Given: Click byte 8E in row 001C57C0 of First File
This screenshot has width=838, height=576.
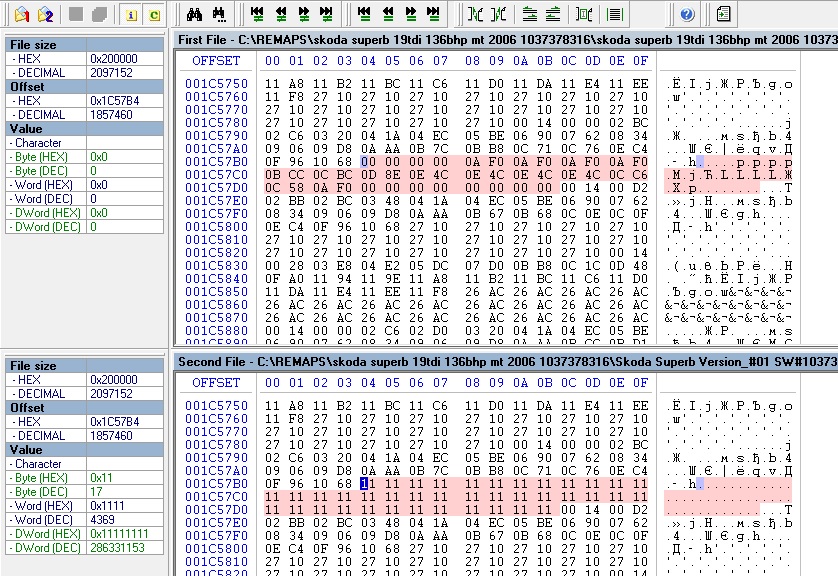Looking at the screenshot, I should [x=392, y=175].
